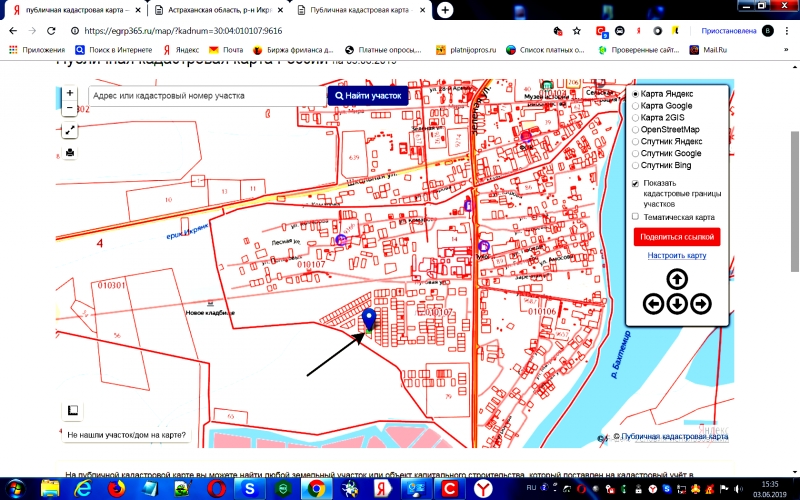Select Спутник Яндекс radio option
This screenshot has height=500, width=800.
click(x=635, y=141)
